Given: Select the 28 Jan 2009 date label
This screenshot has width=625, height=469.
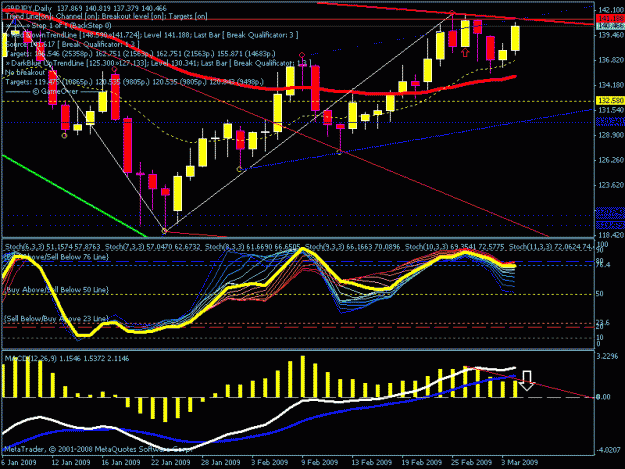Looking at the screenshot, I should [221, 462].
